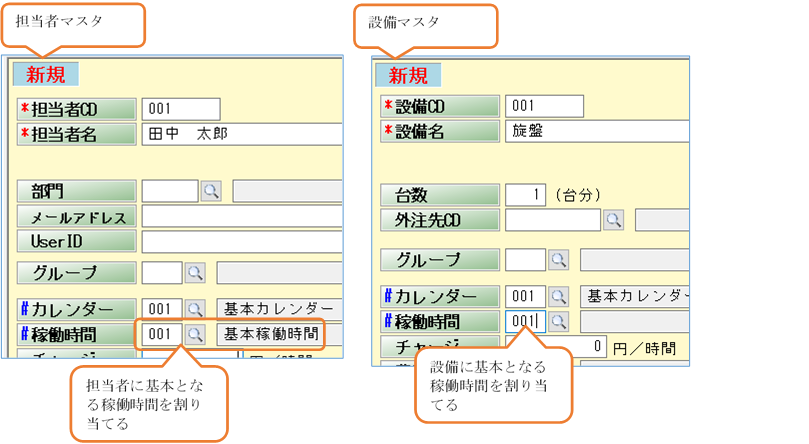This screenshot has height=444, width=809.
Task: Click グループ label in 設備マスタ
Action: (x=440, y=259)
